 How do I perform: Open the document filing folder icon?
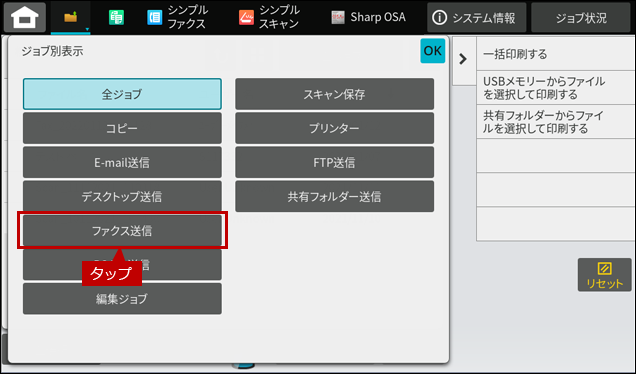(71, 17)
